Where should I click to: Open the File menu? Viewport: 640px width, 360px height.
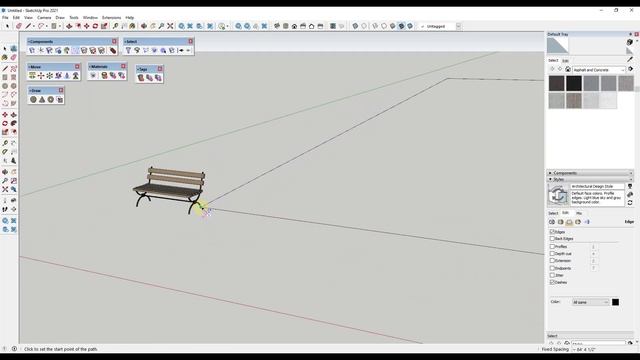pos(5,18)
